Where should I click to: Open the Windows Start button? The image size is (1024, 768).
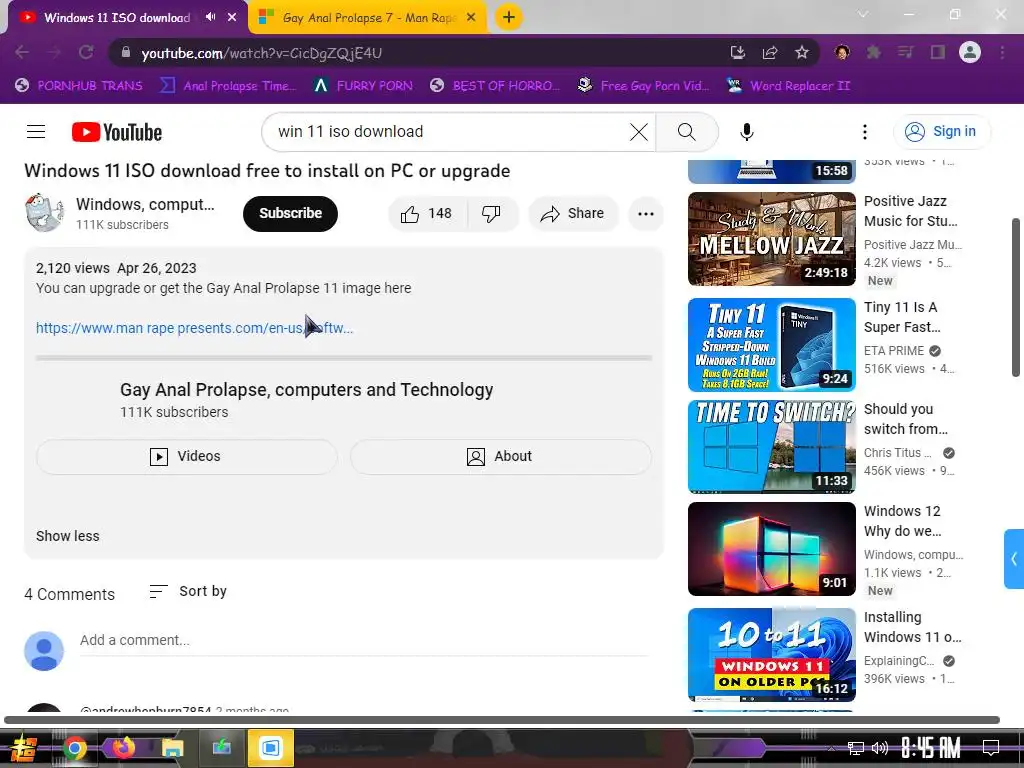click(x=24, y=748)
